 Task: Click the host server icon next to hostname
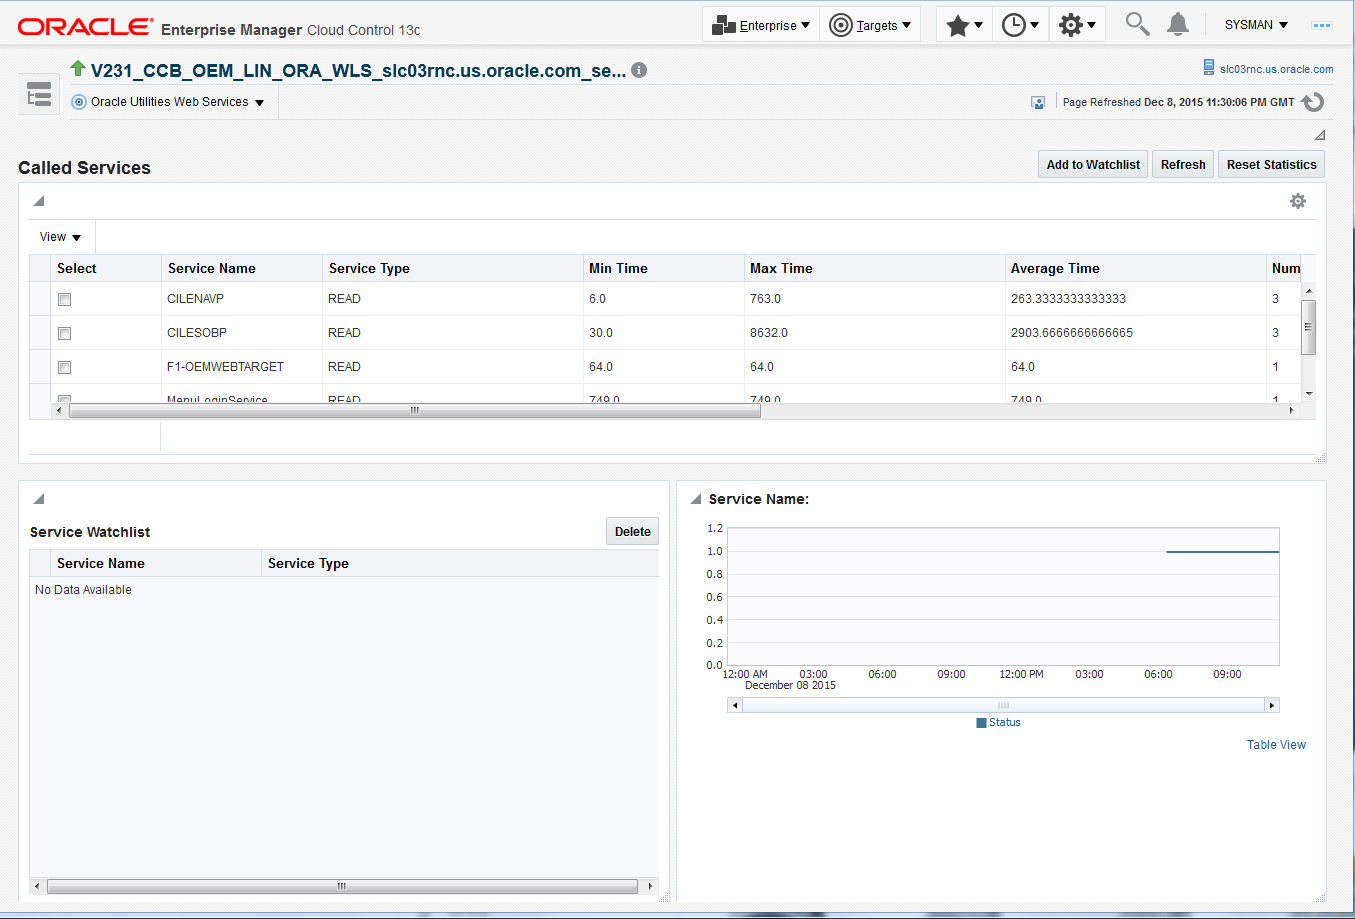pyautogui.click(x=1209, y=68)
